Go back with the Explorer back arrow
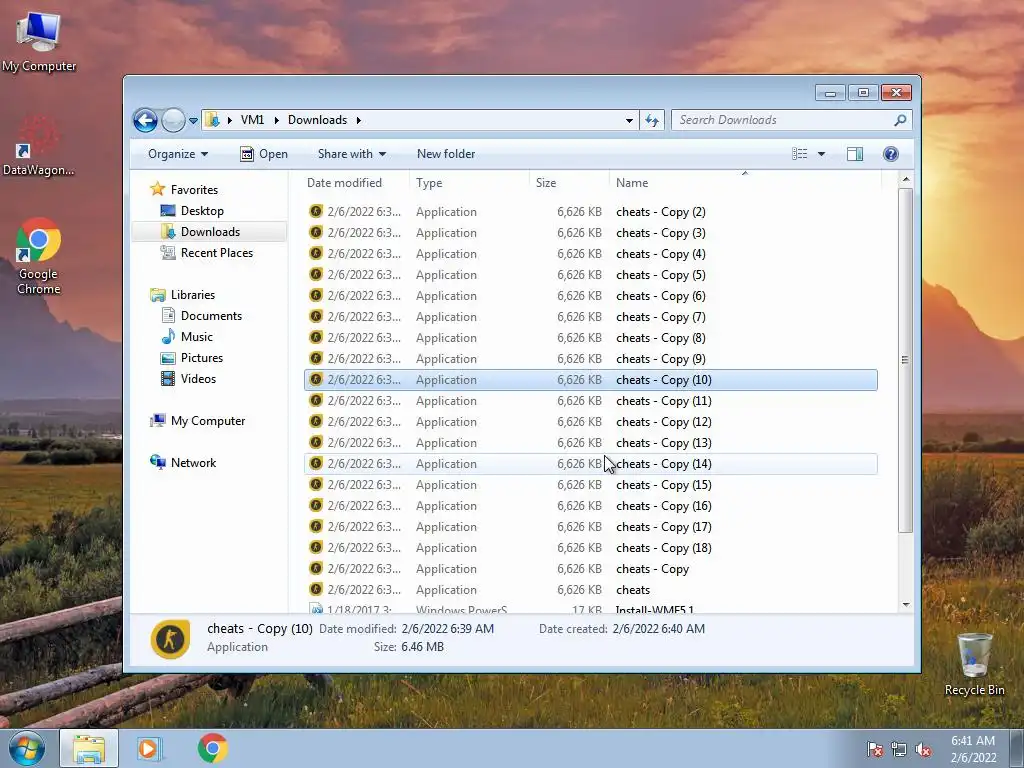1024x768 pixels. click(145, 120)
